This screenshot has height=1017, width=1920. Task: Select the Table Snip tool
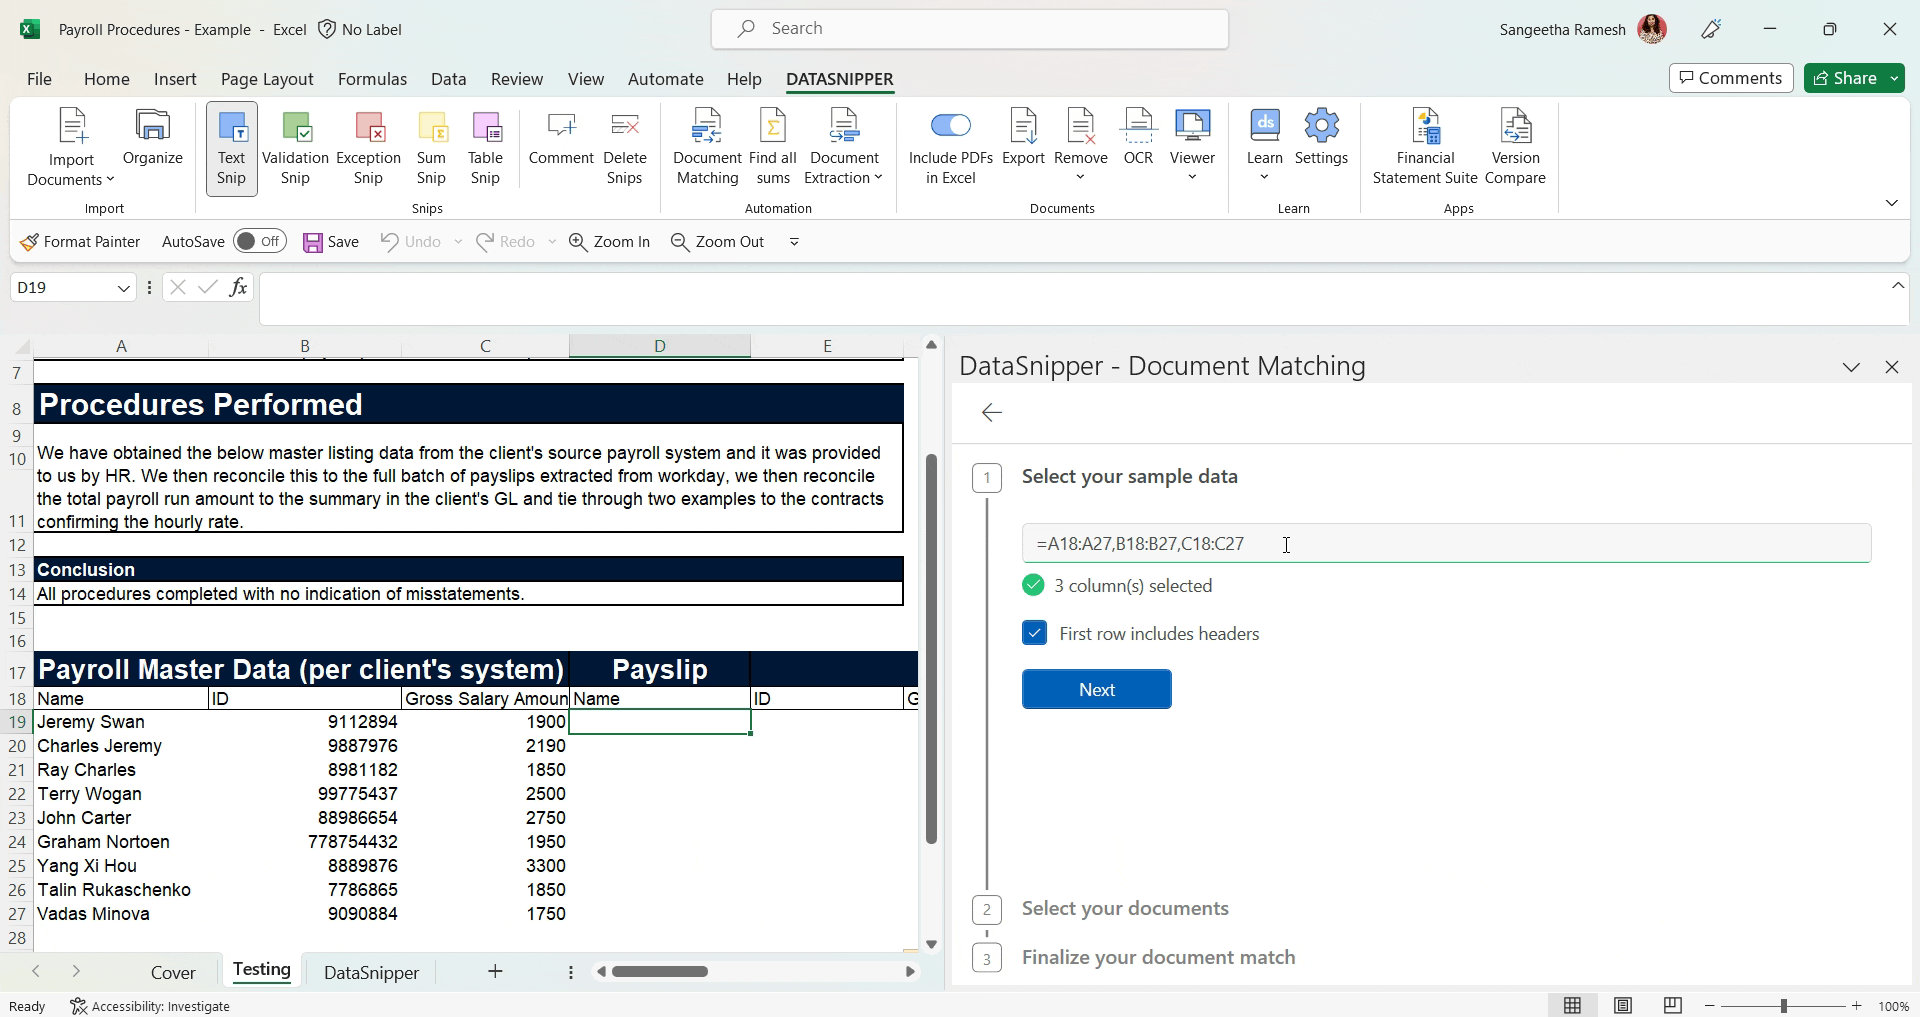click(x=485, y=148)
